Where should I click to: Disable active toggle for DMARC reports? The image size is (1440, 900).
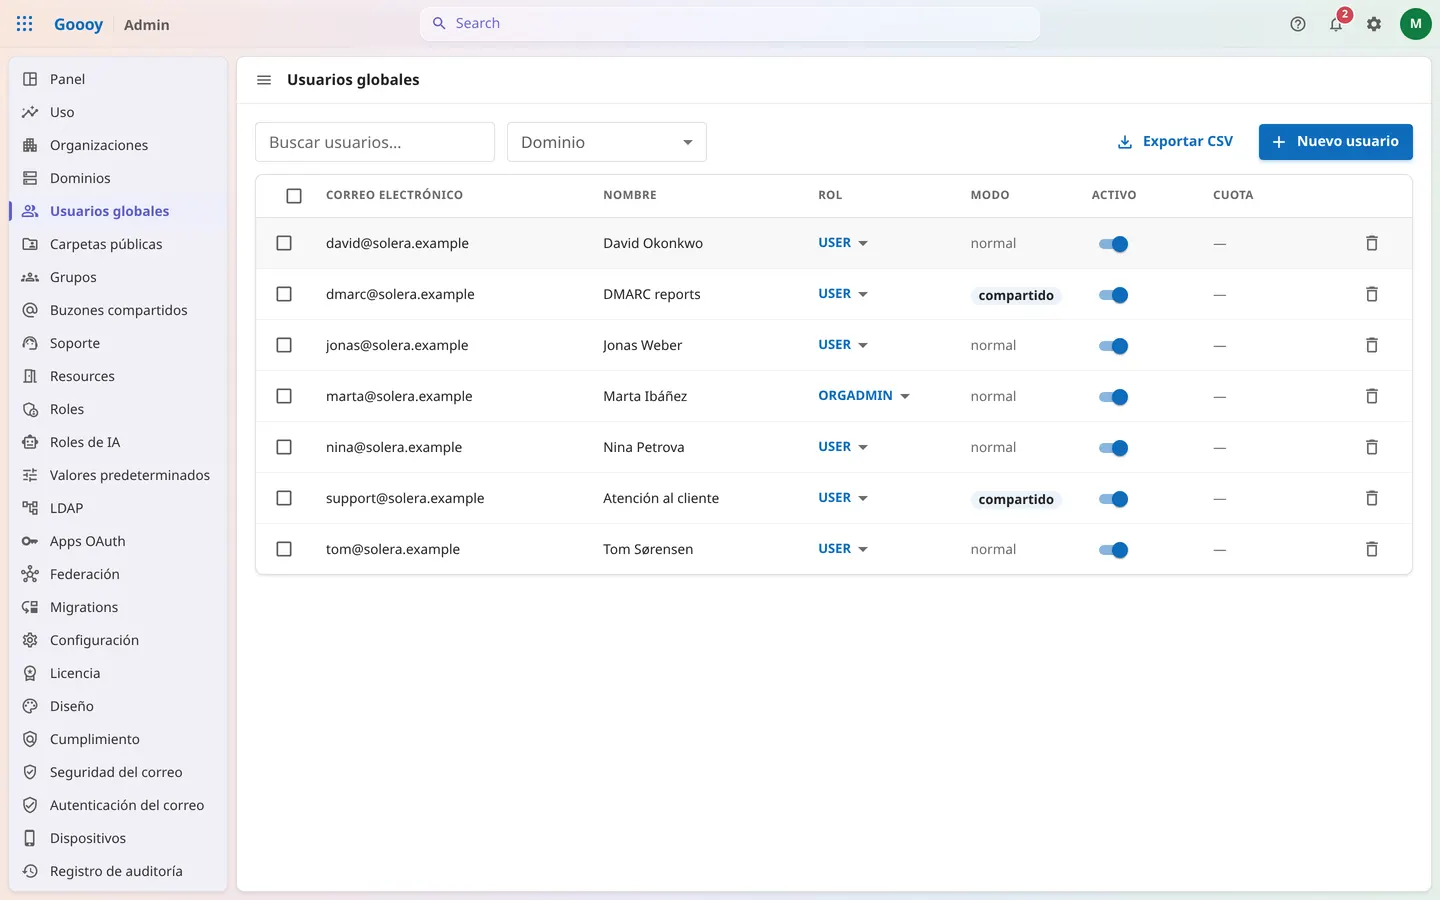coord(1113,295)
